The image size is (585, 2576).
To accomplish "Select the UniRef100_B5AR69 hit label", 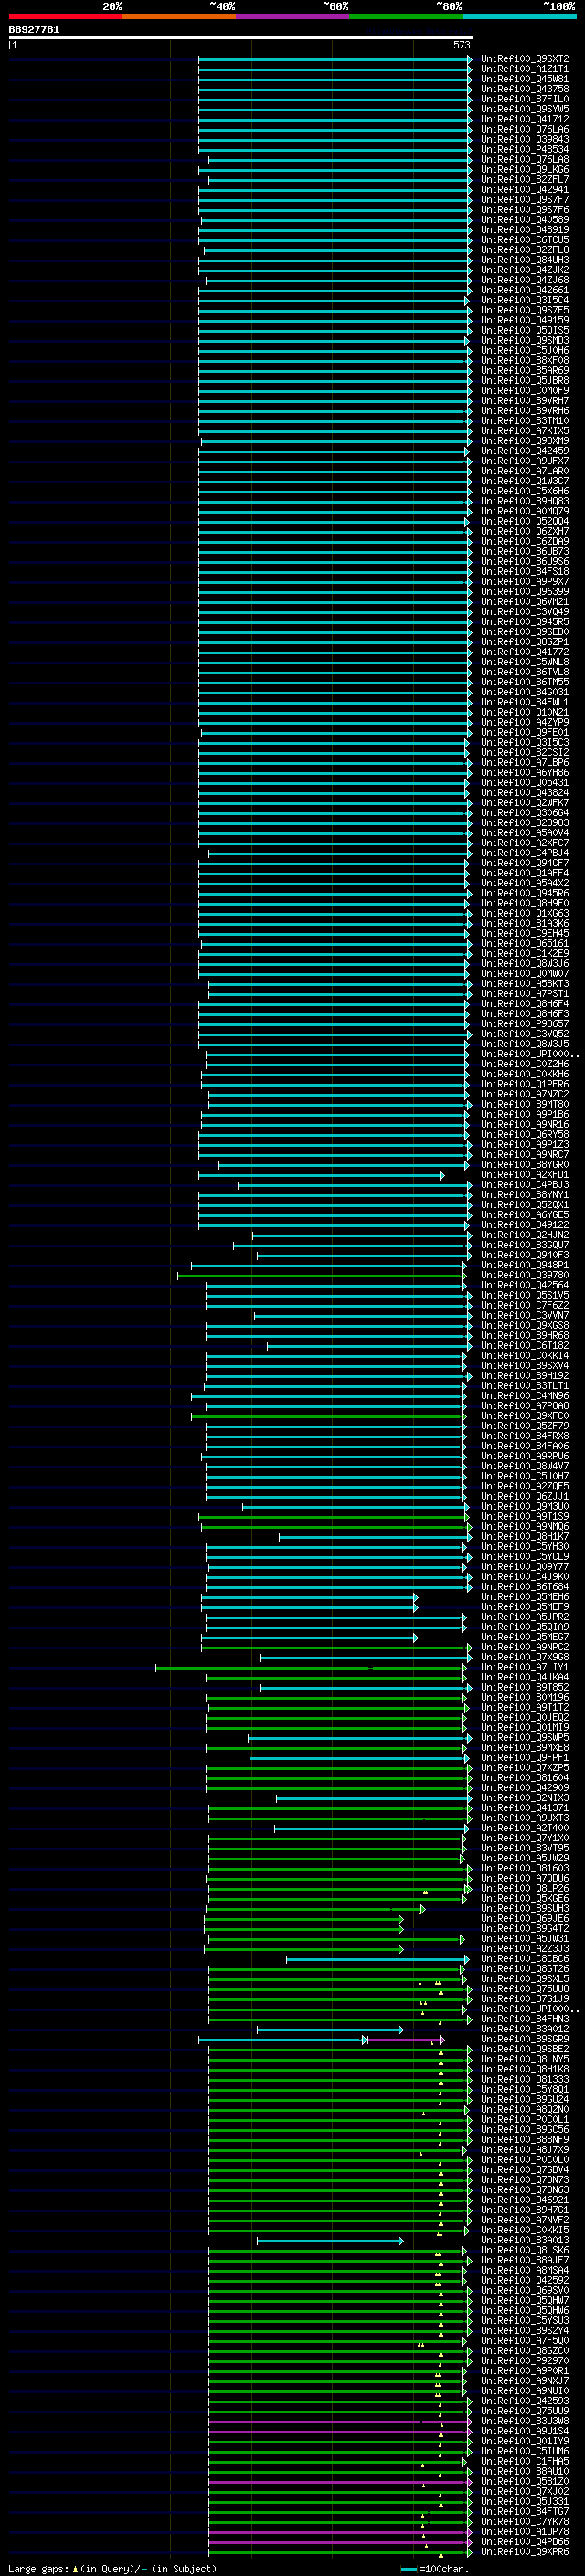I will coord(525,371).
